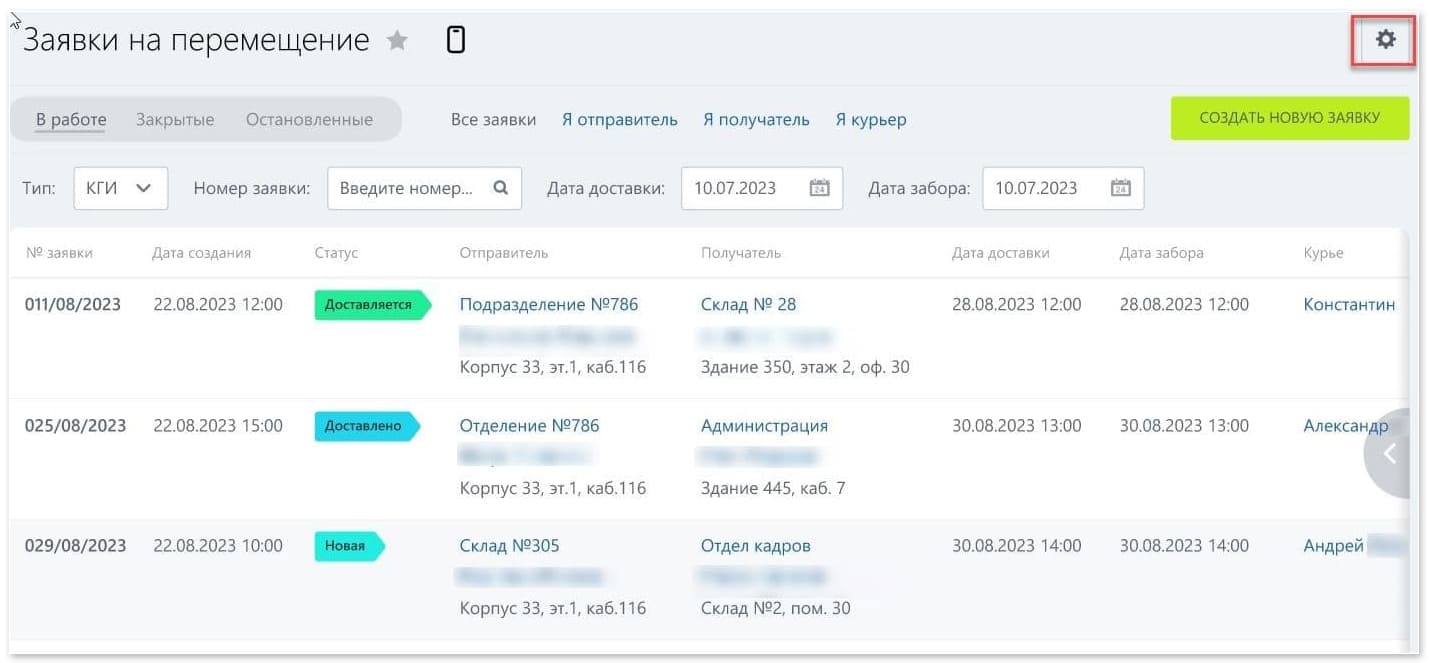
Task: Select the В работе tab
Action: 69,118
